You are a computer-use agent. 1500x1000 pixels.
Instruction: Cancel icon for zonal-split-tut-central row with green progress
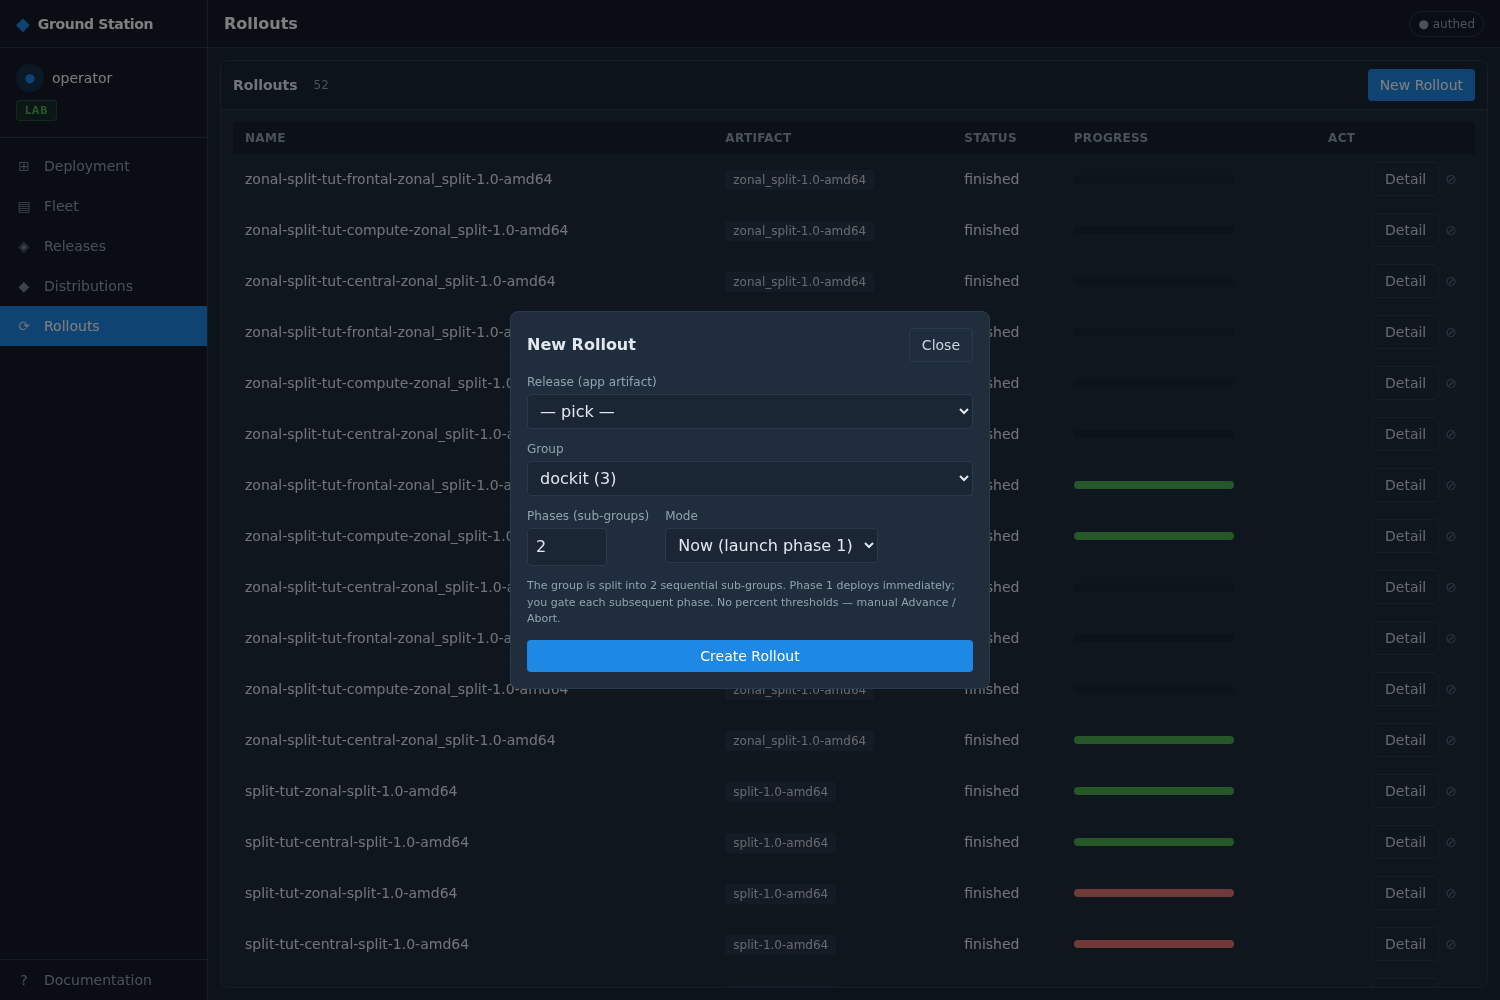pos(1451,740)
